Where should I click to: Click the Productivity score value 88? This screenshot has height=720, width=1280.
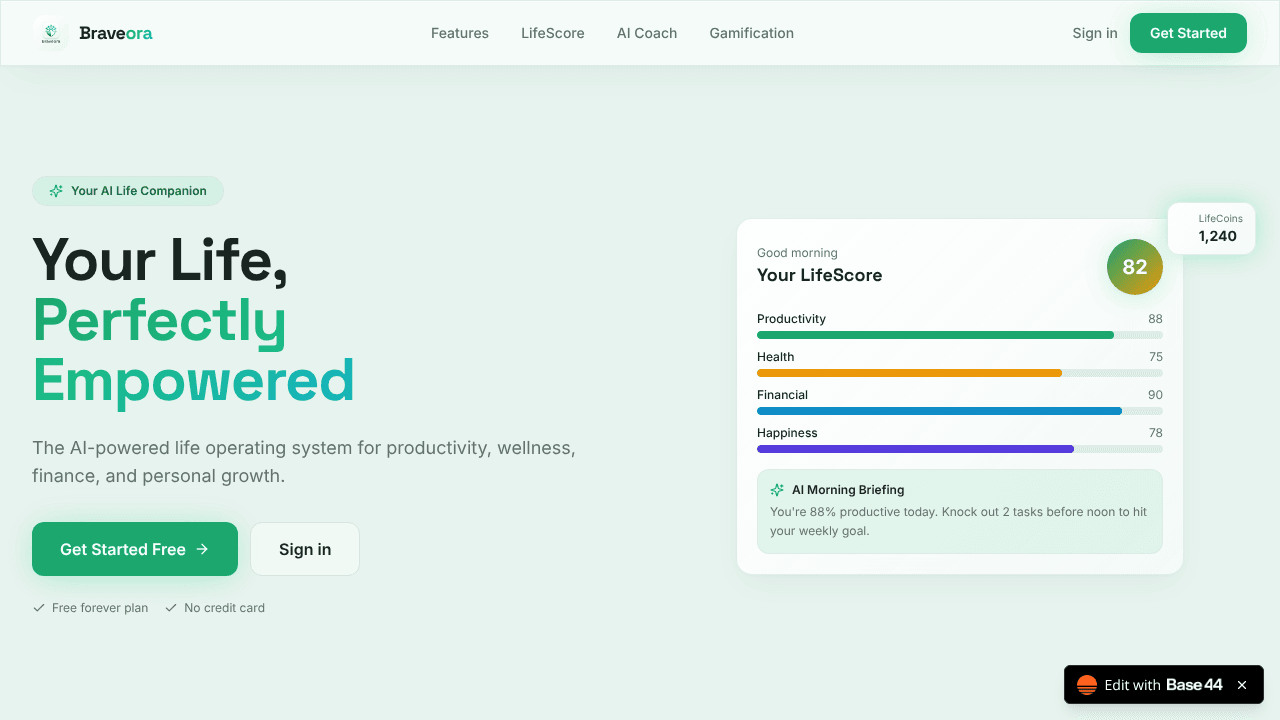click(1155, 319)
